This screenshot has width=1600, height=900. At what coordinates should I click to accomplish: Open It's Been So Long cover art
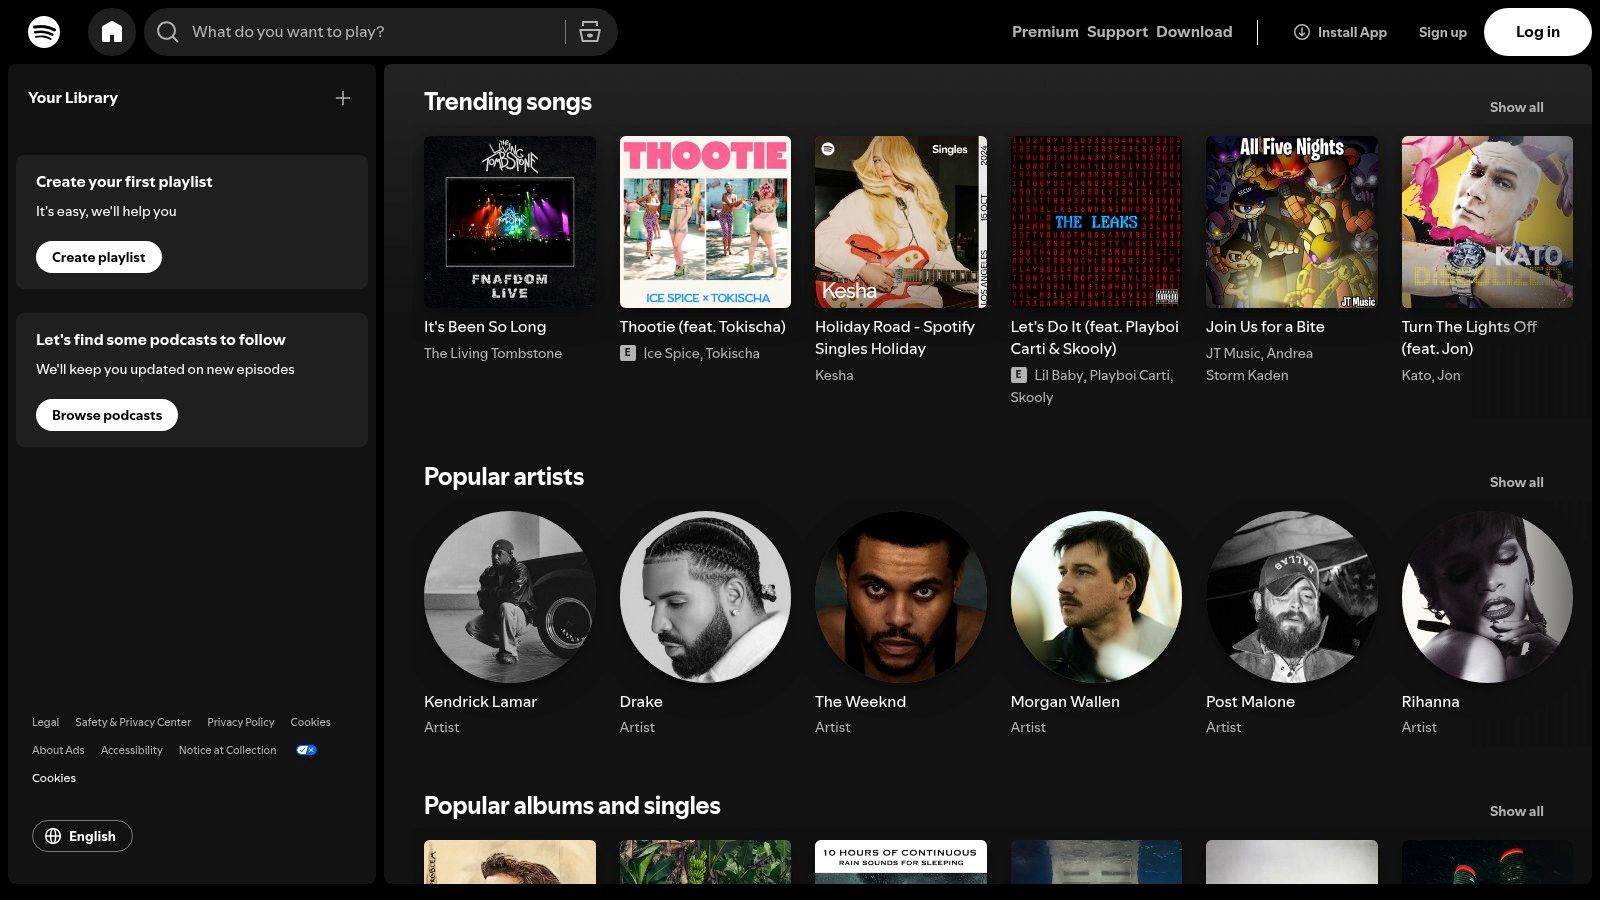(510, 222)
